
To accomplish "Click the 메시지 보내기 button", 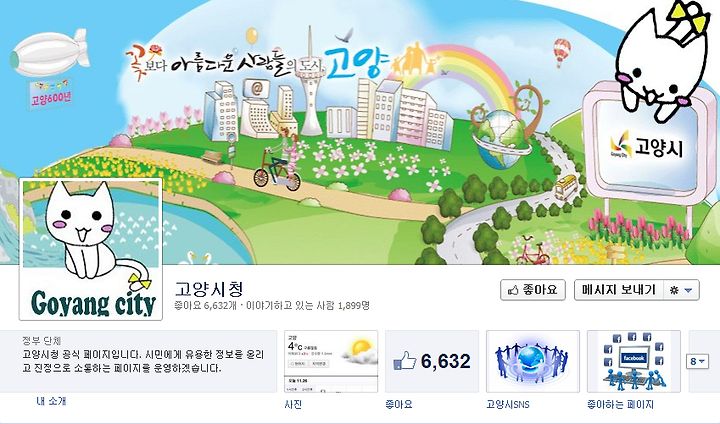I will point(619,290).
